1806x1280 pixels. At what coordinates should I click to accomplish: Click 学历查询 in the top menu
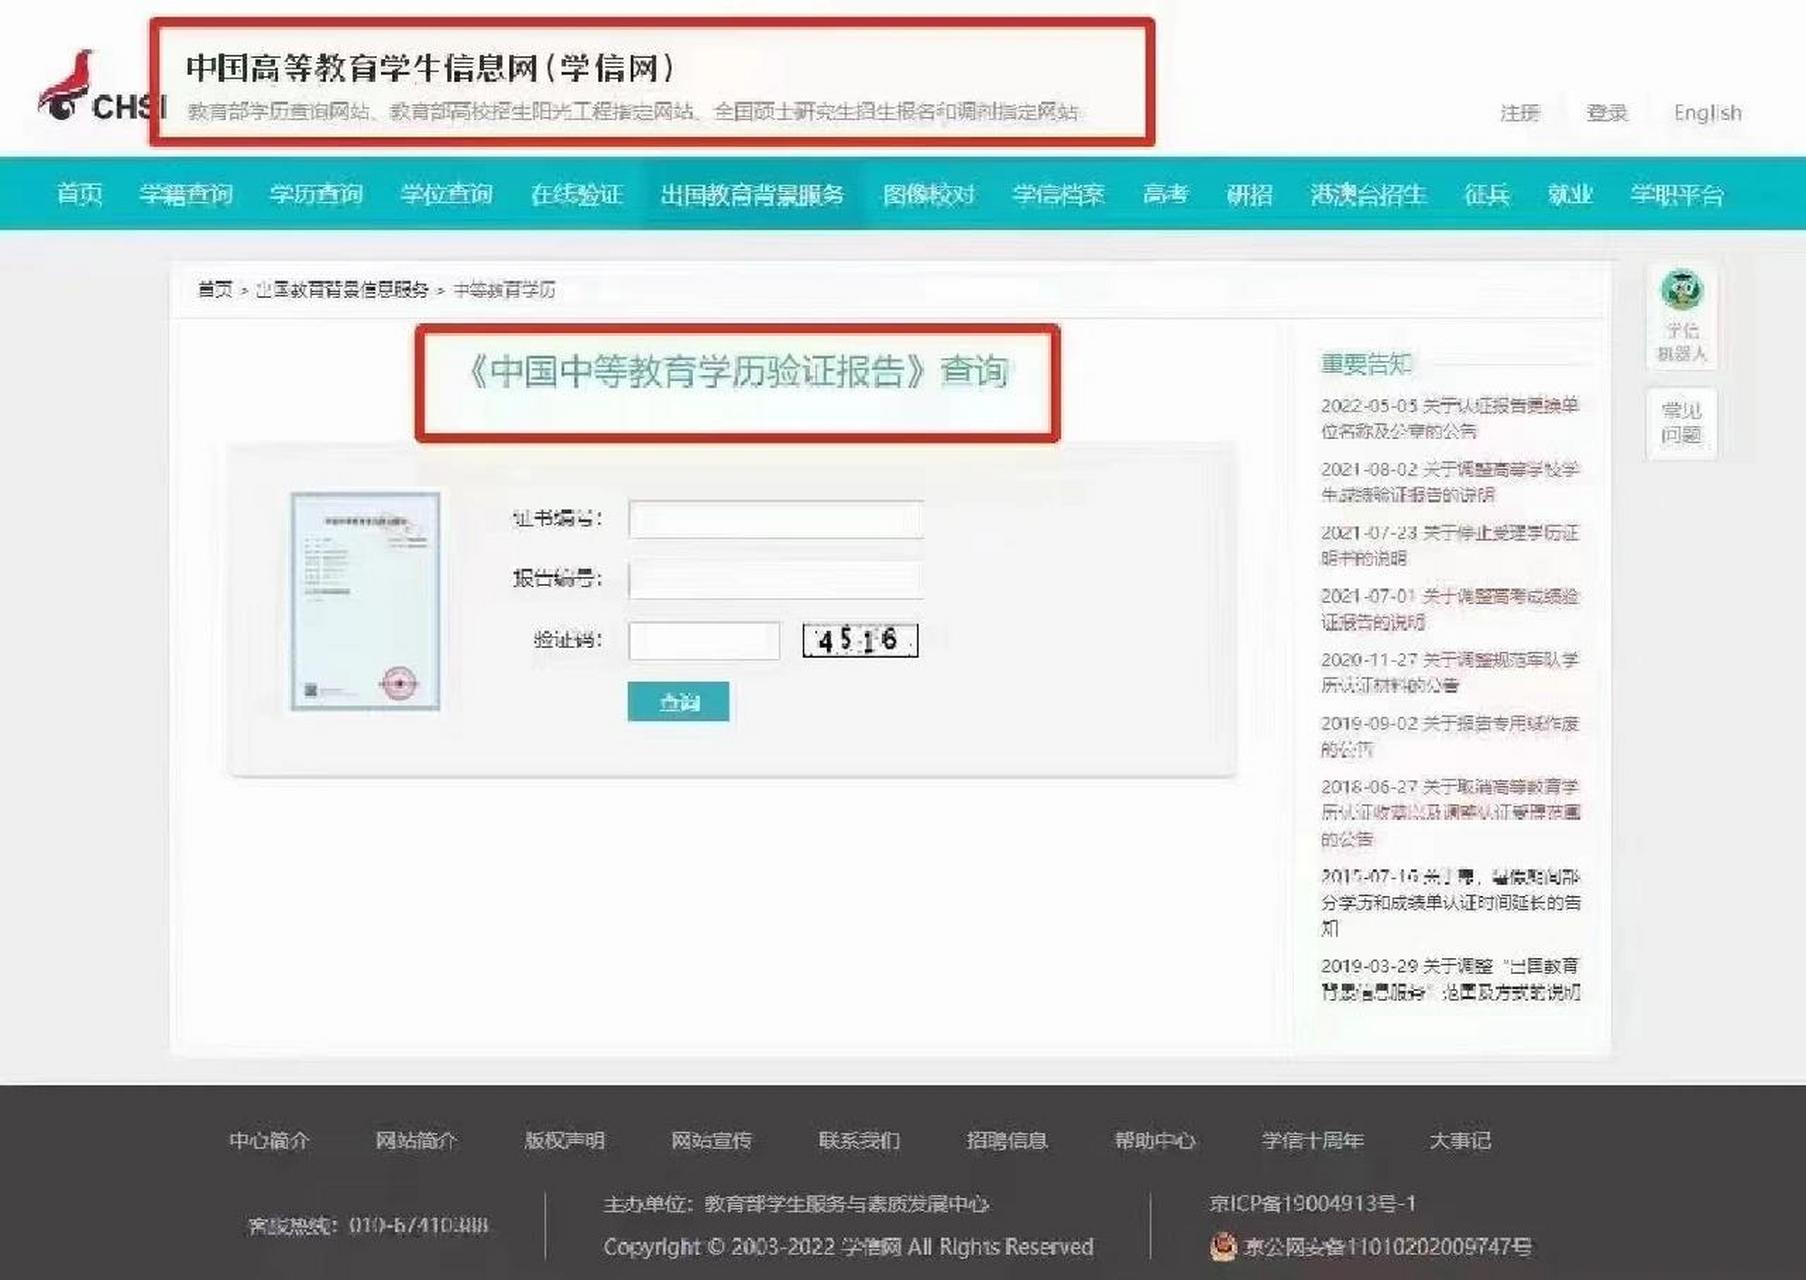tap(317, 195)
